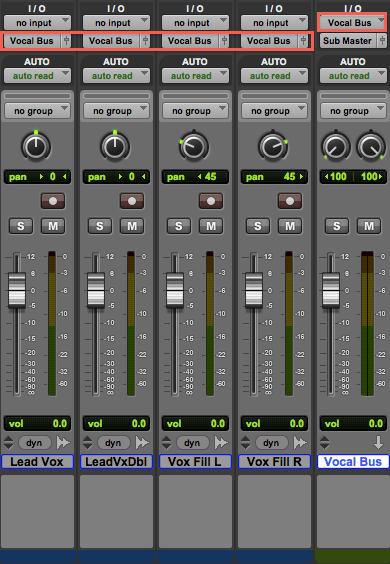Open Lead Vox input selector 'no input'
Screen dimensions: 390x564
[37, 23]
